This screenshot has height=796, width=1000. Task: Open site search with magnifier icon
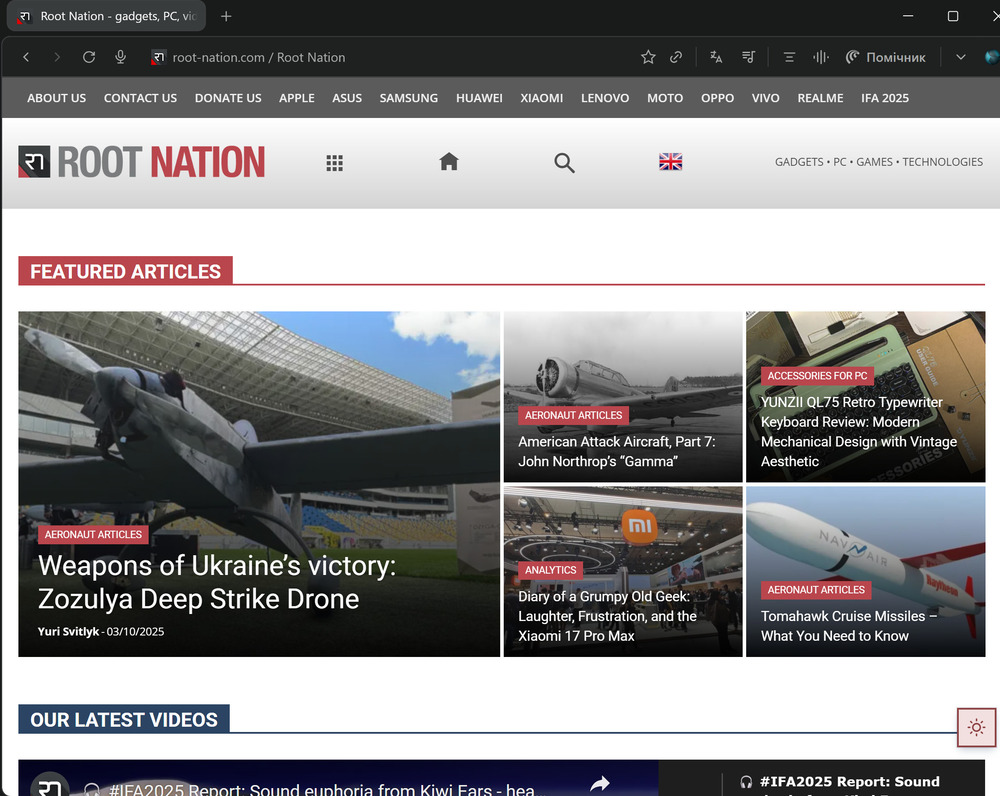pos(564,163)
